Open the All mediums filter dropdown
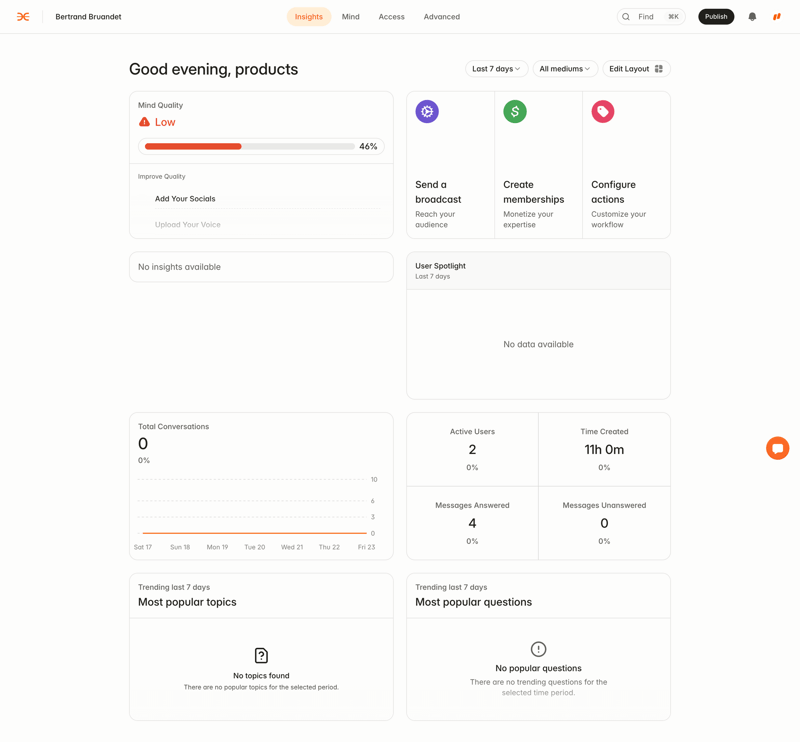 click(564, 69)
